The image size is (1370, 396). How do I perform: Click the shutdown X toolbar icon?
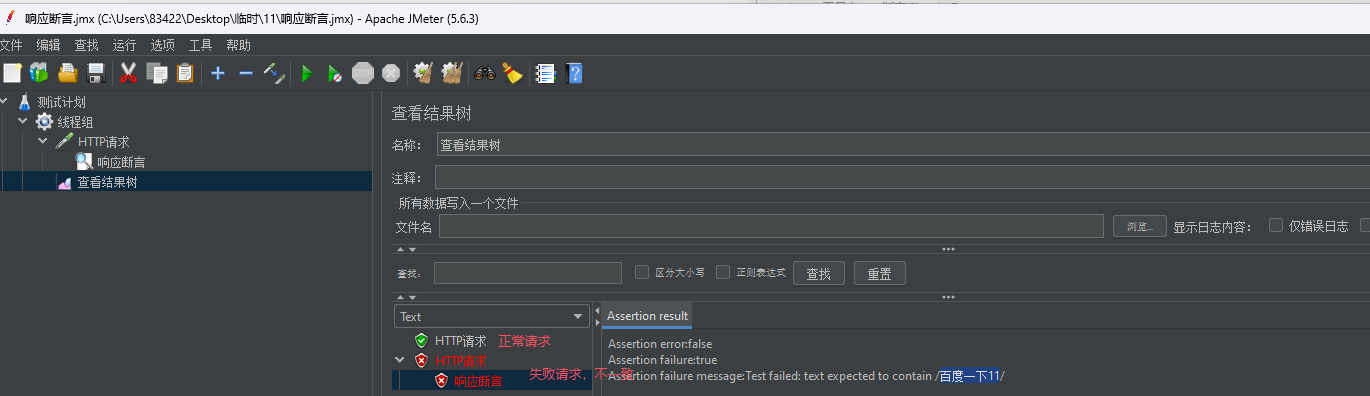coord(391,73)
